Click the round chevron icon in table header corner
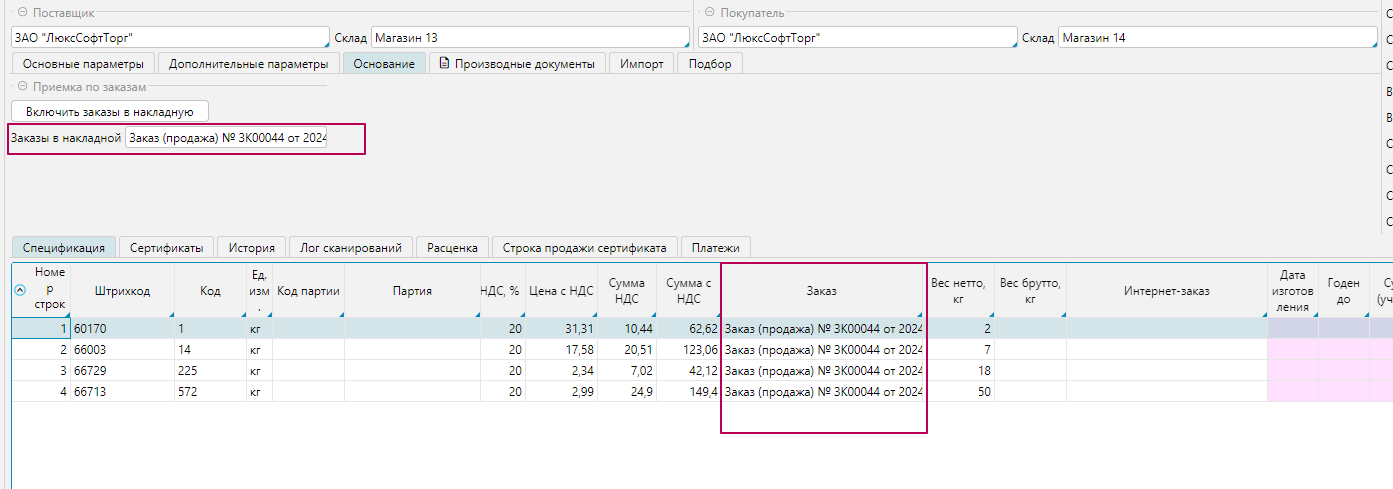Image resolution: width=1393 pixels, height=489 pixels. pyautogui.click(x=20, y=291)
